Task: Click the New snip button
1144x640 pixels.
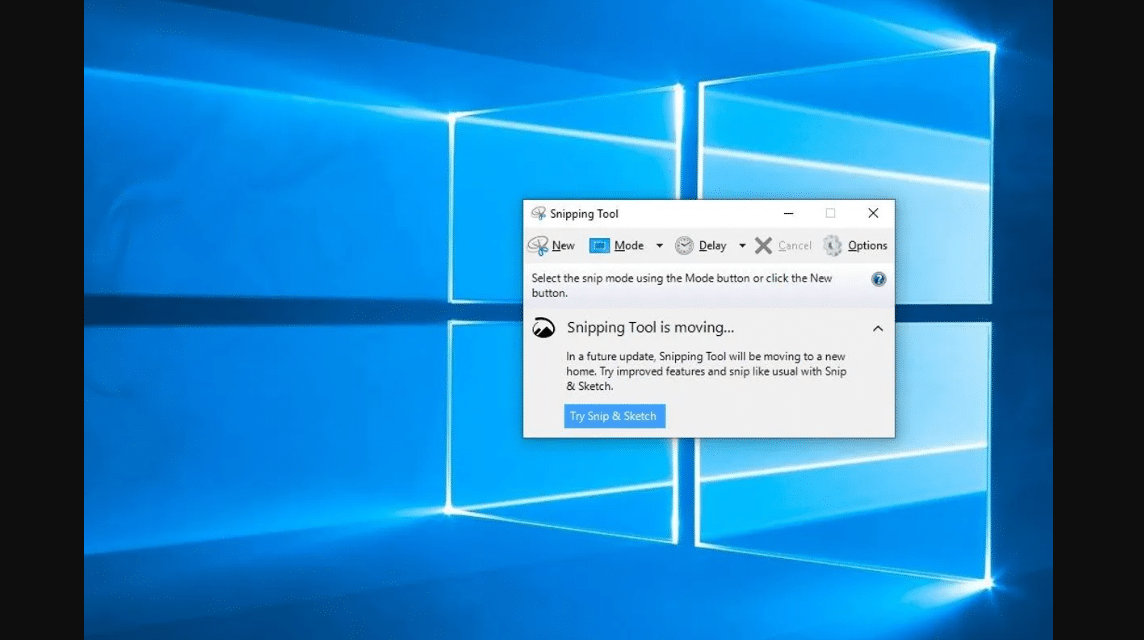Action: [552, 246]
